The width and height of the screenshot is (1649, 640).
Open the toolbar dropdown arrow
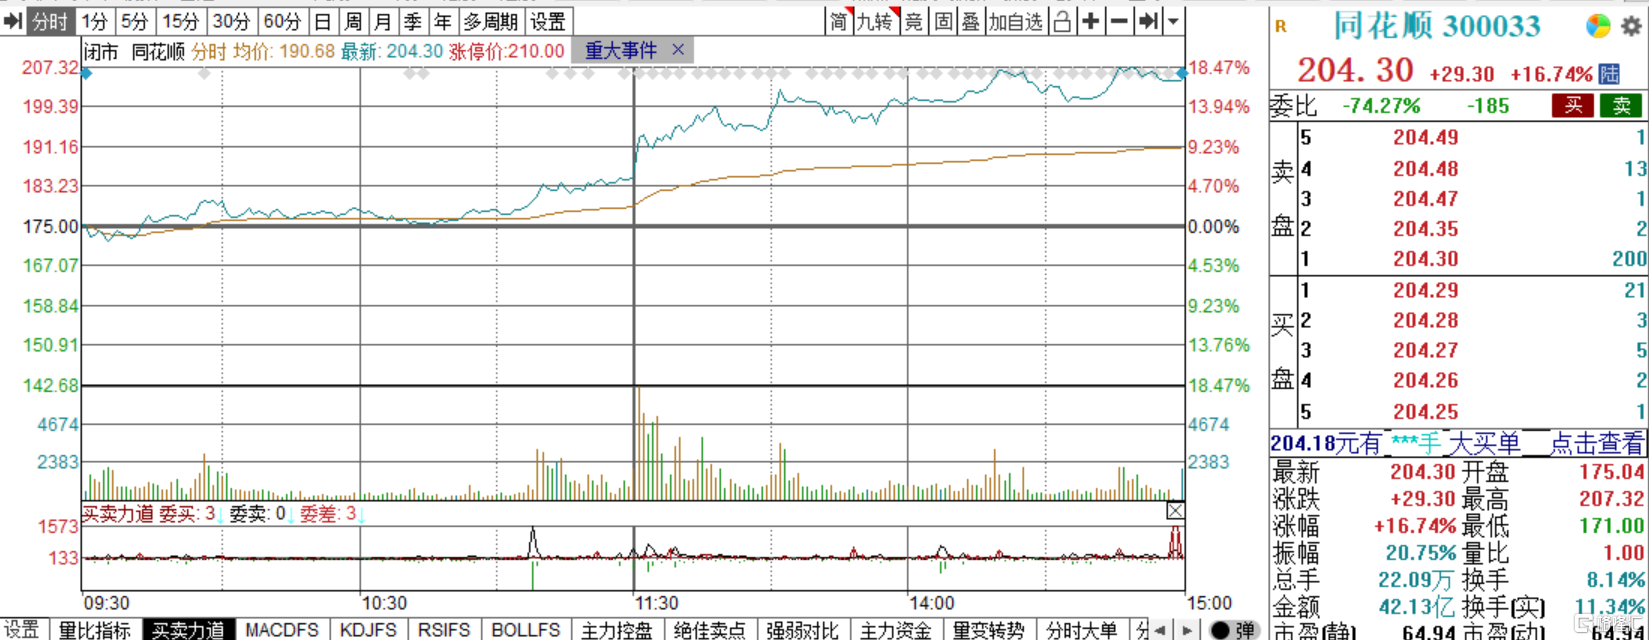(1173, 21)
